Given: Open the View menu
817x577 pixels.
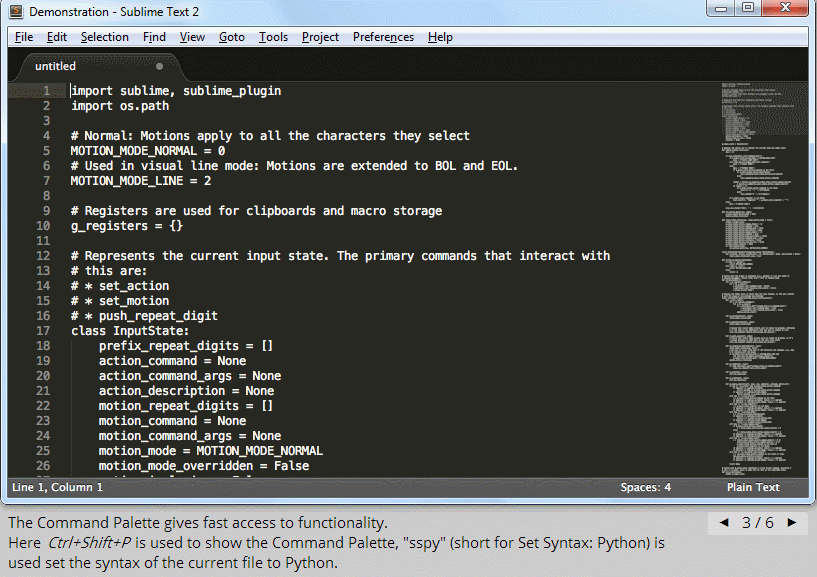Looking at the screenshot, I should (192, 37).
